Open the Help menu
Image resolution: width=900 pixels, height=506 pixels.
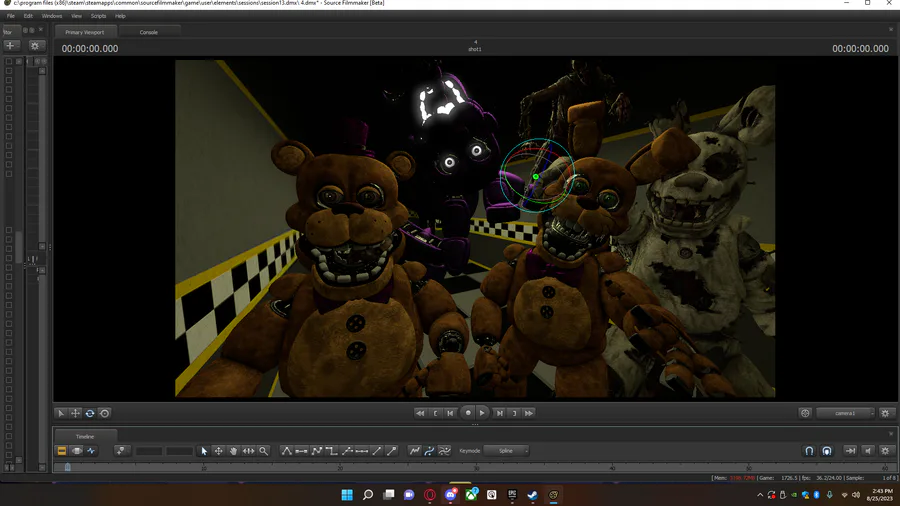(x=120, y=16)
